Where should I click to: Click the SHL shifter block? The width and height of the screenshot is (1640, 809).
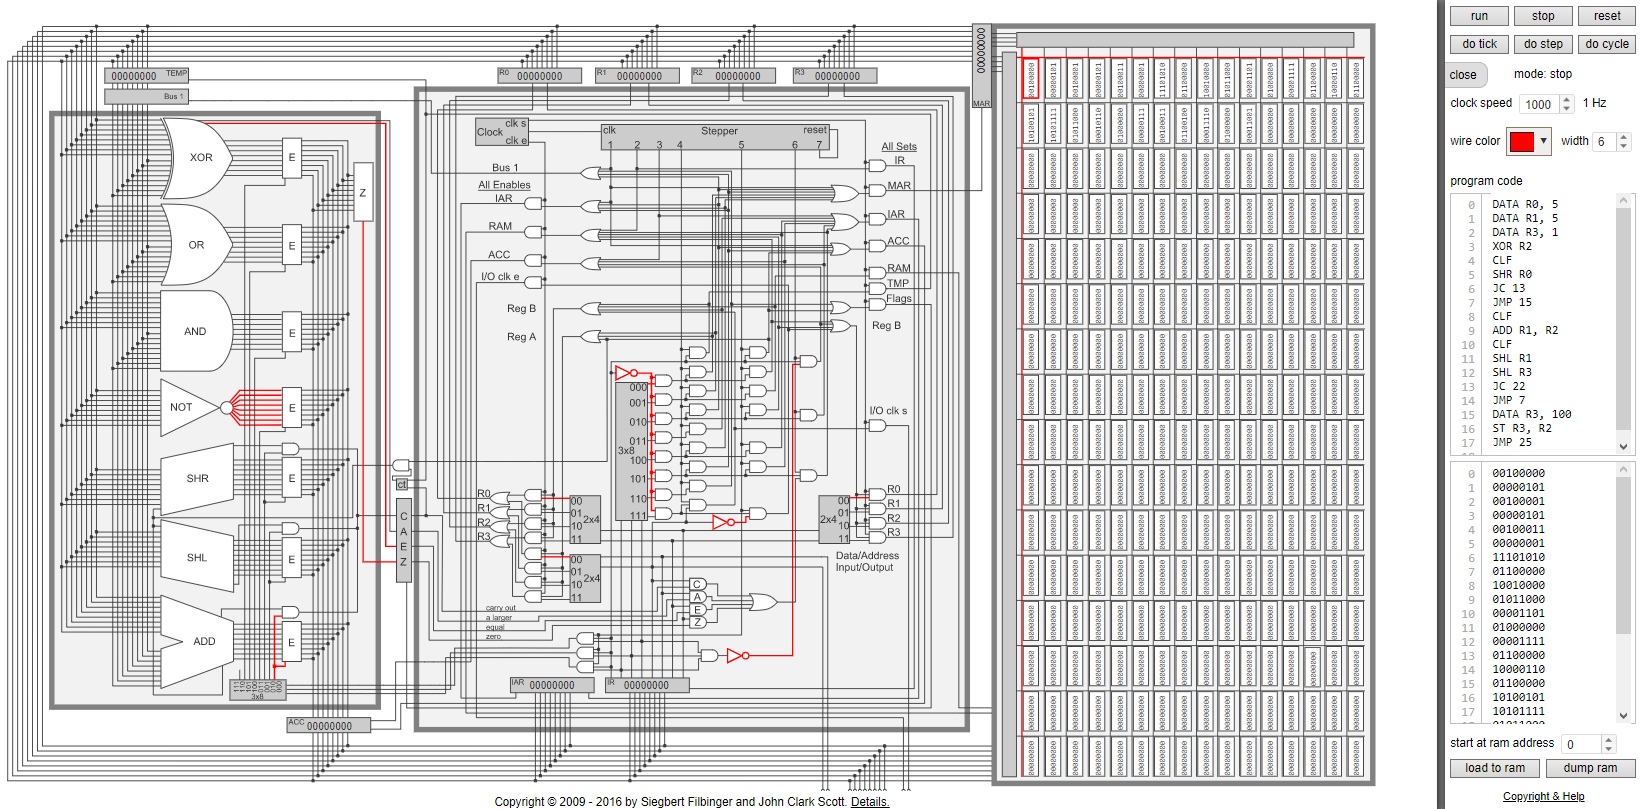[x=197, y=558]
